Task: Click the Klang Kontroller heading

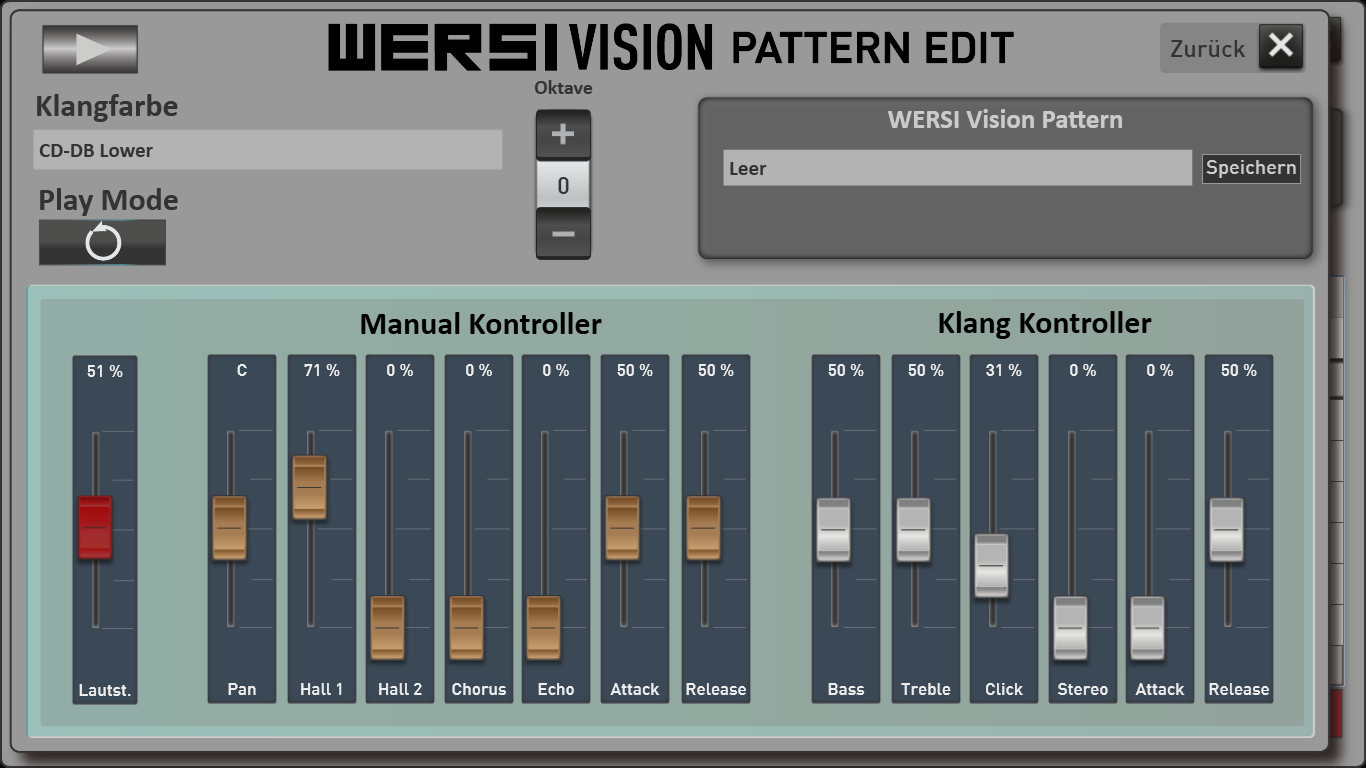Action: click(x=1044, y=323)
